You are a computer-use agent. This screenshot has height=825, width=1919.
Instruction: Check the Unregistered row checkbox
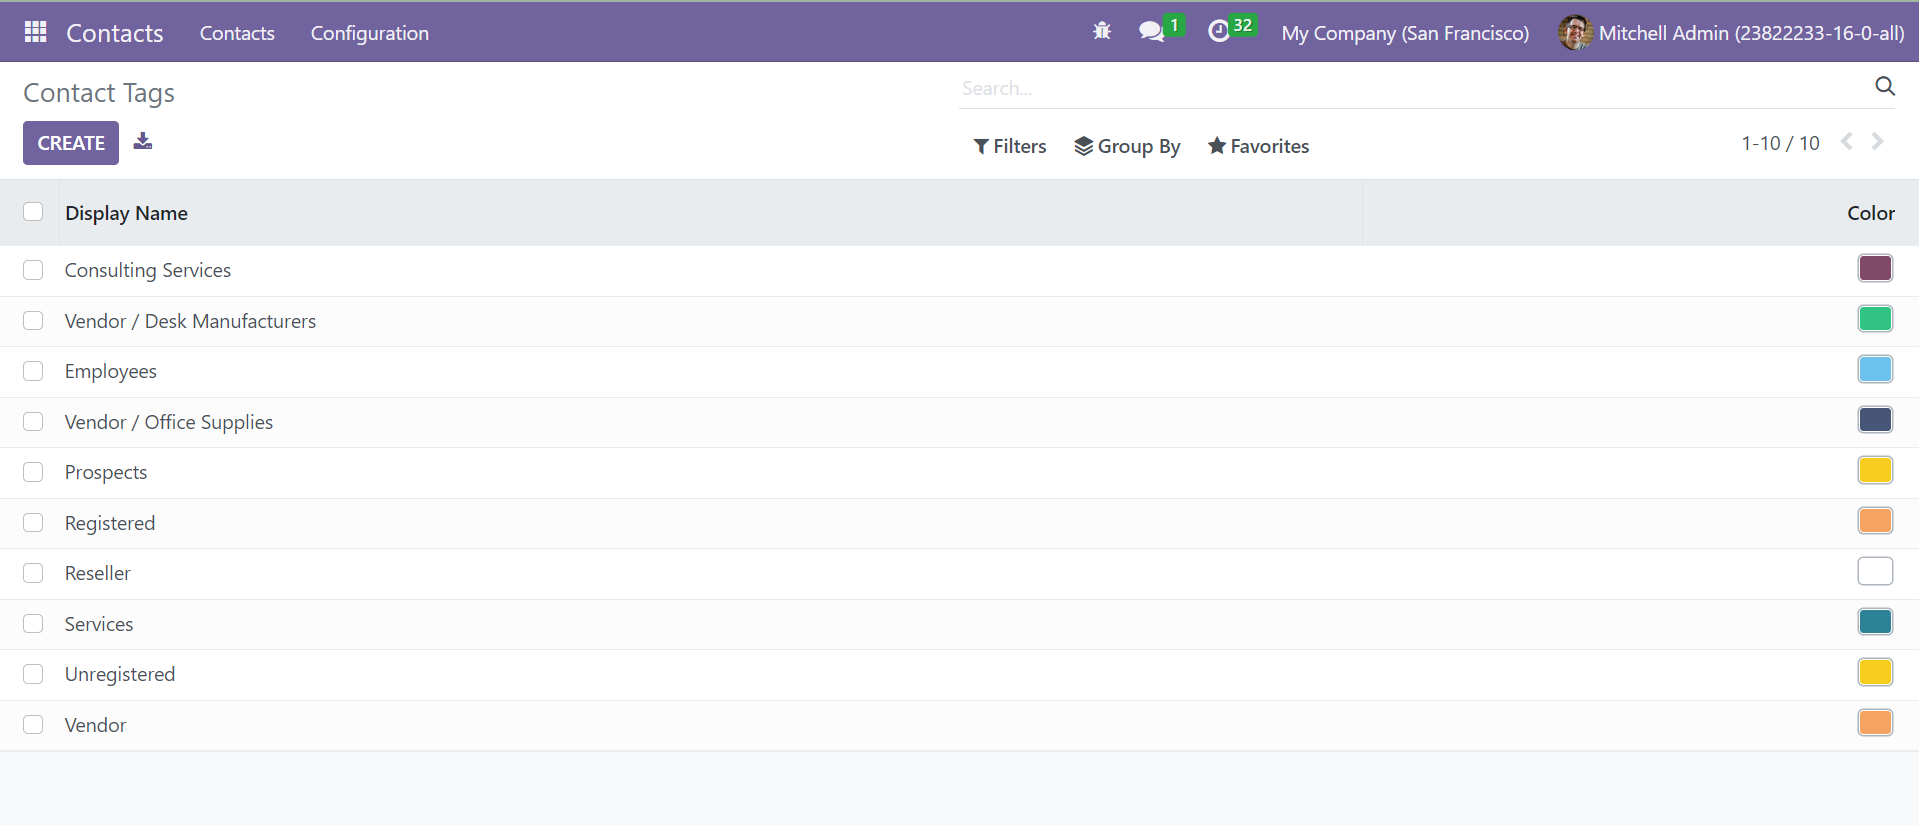(x=33, y=674)
